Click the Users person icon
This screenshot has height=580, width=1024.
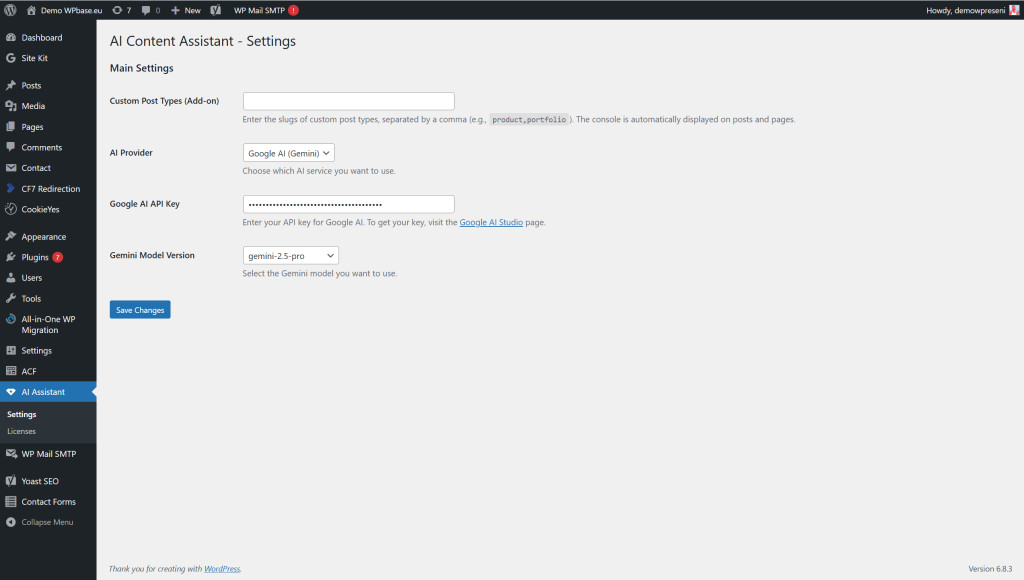point(10,278)
